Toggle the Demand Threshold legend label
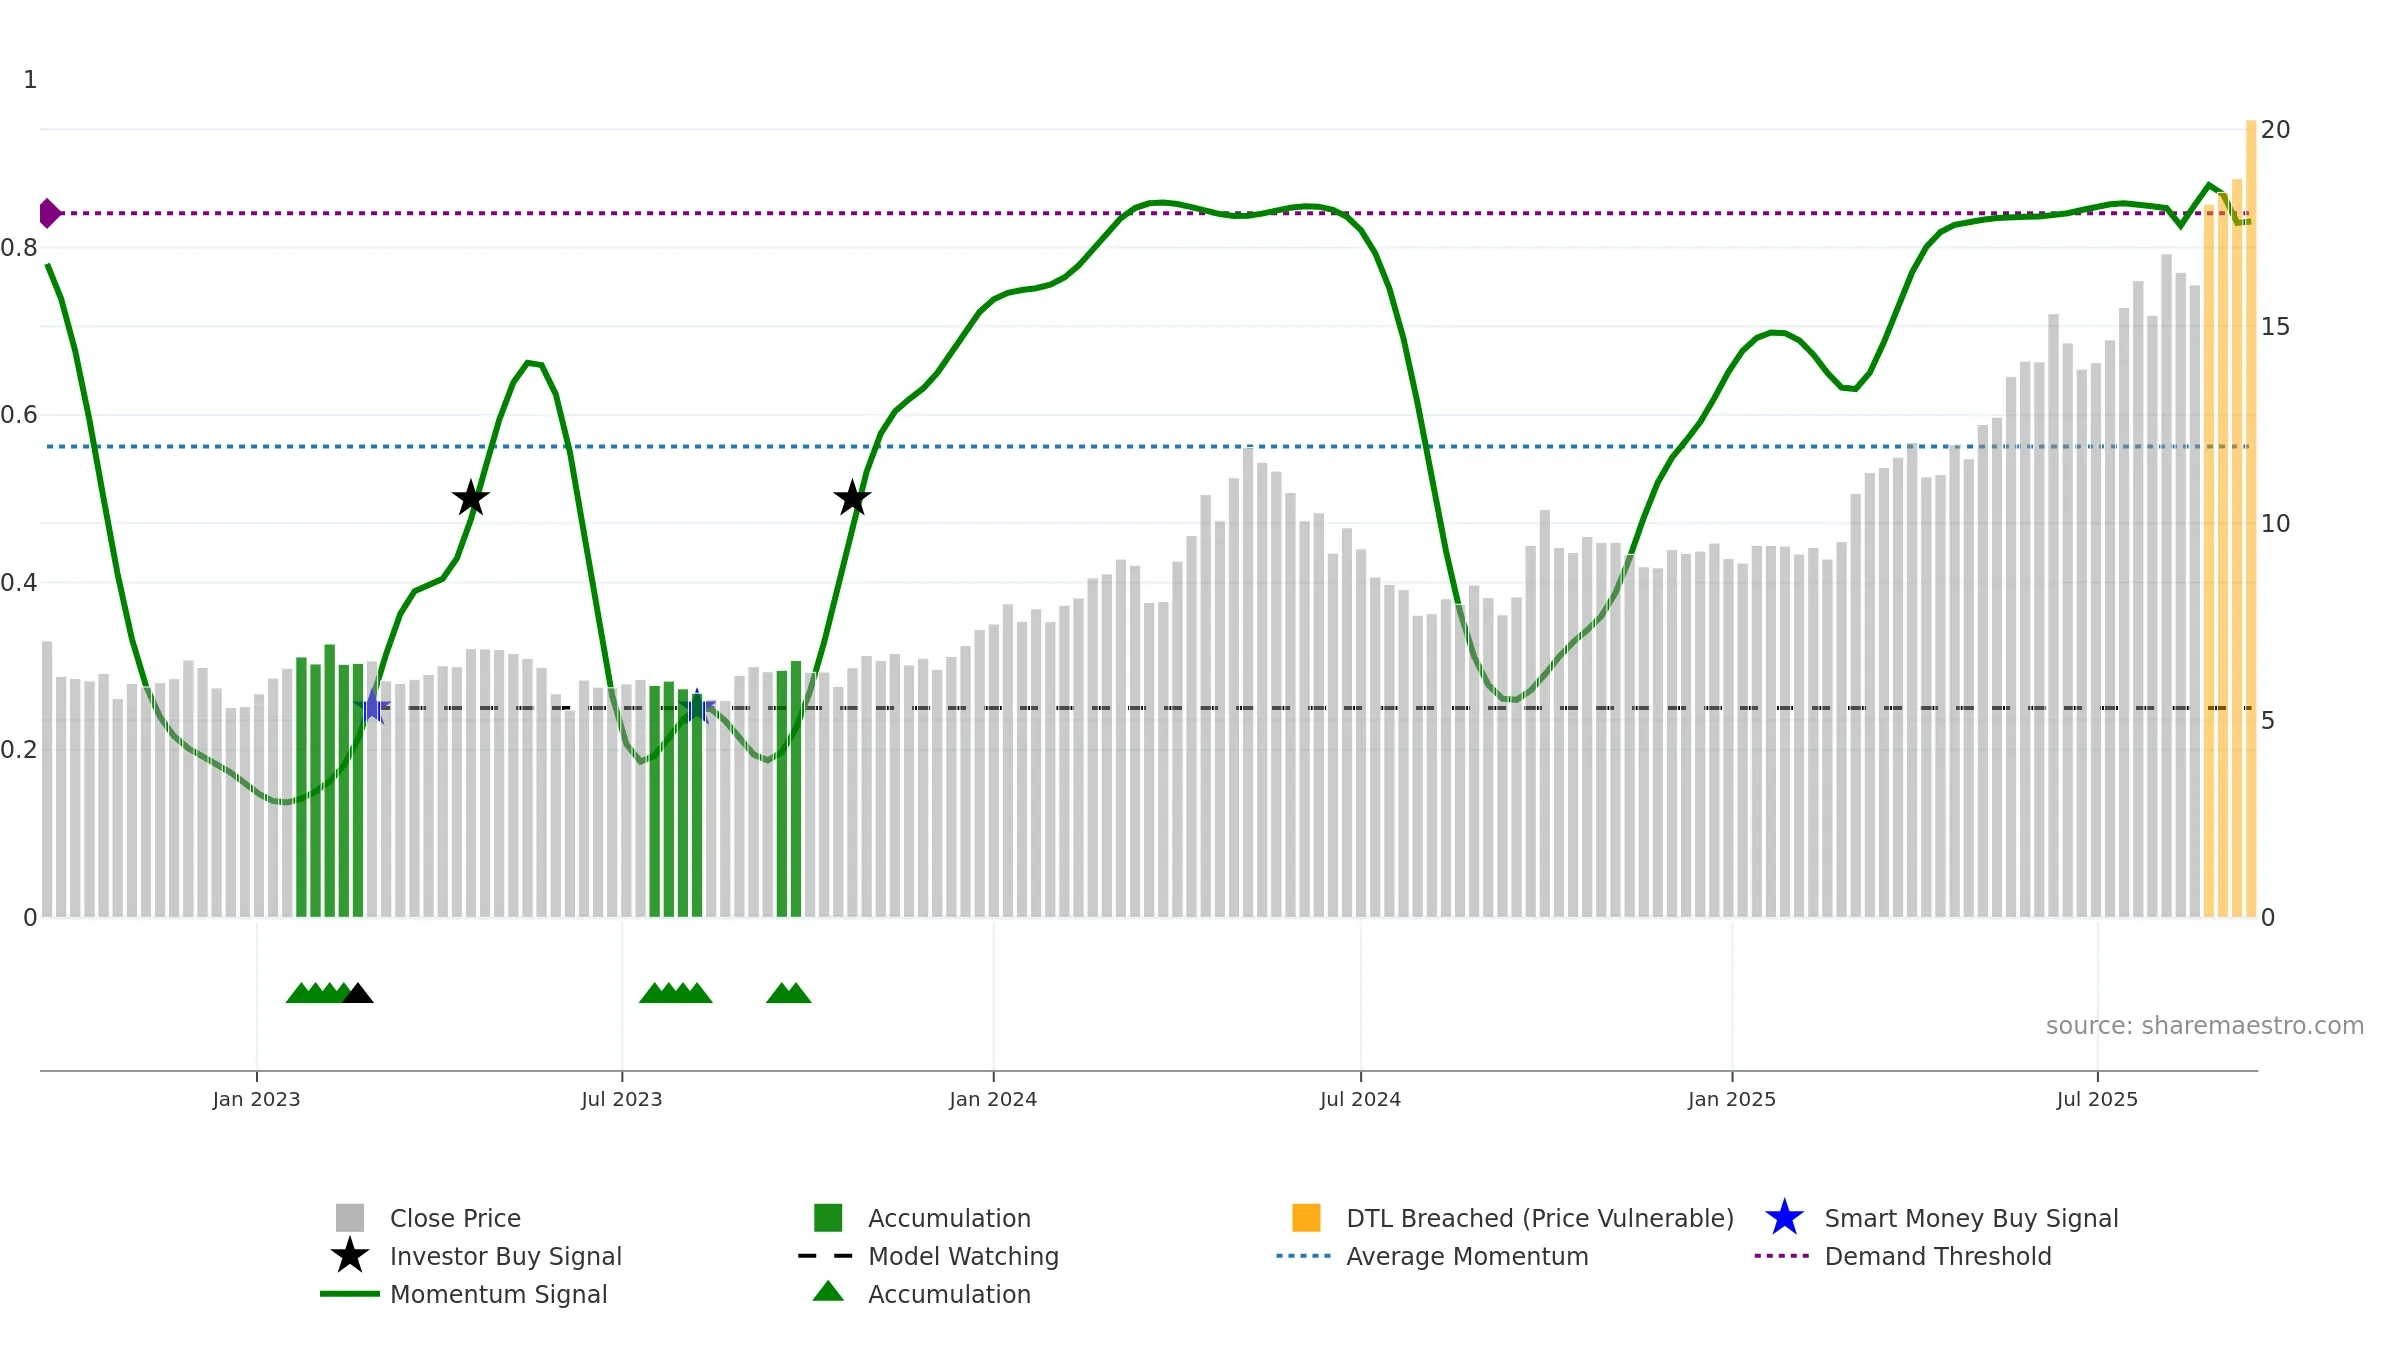Image resolution: width=2400 pixels, height=1350 pixels. (x=1938, y=1256)
